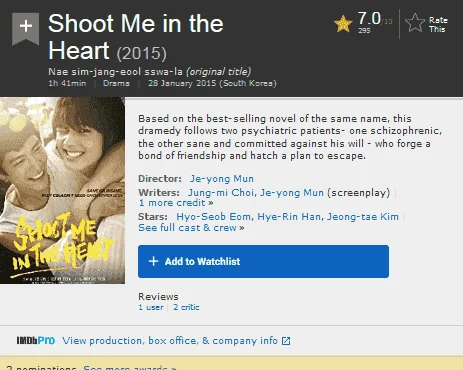Image resolution: width=463 pixels, height=370 pixels.
Task: Open director Je-yong Mun's page
Action: coord(222,179)
